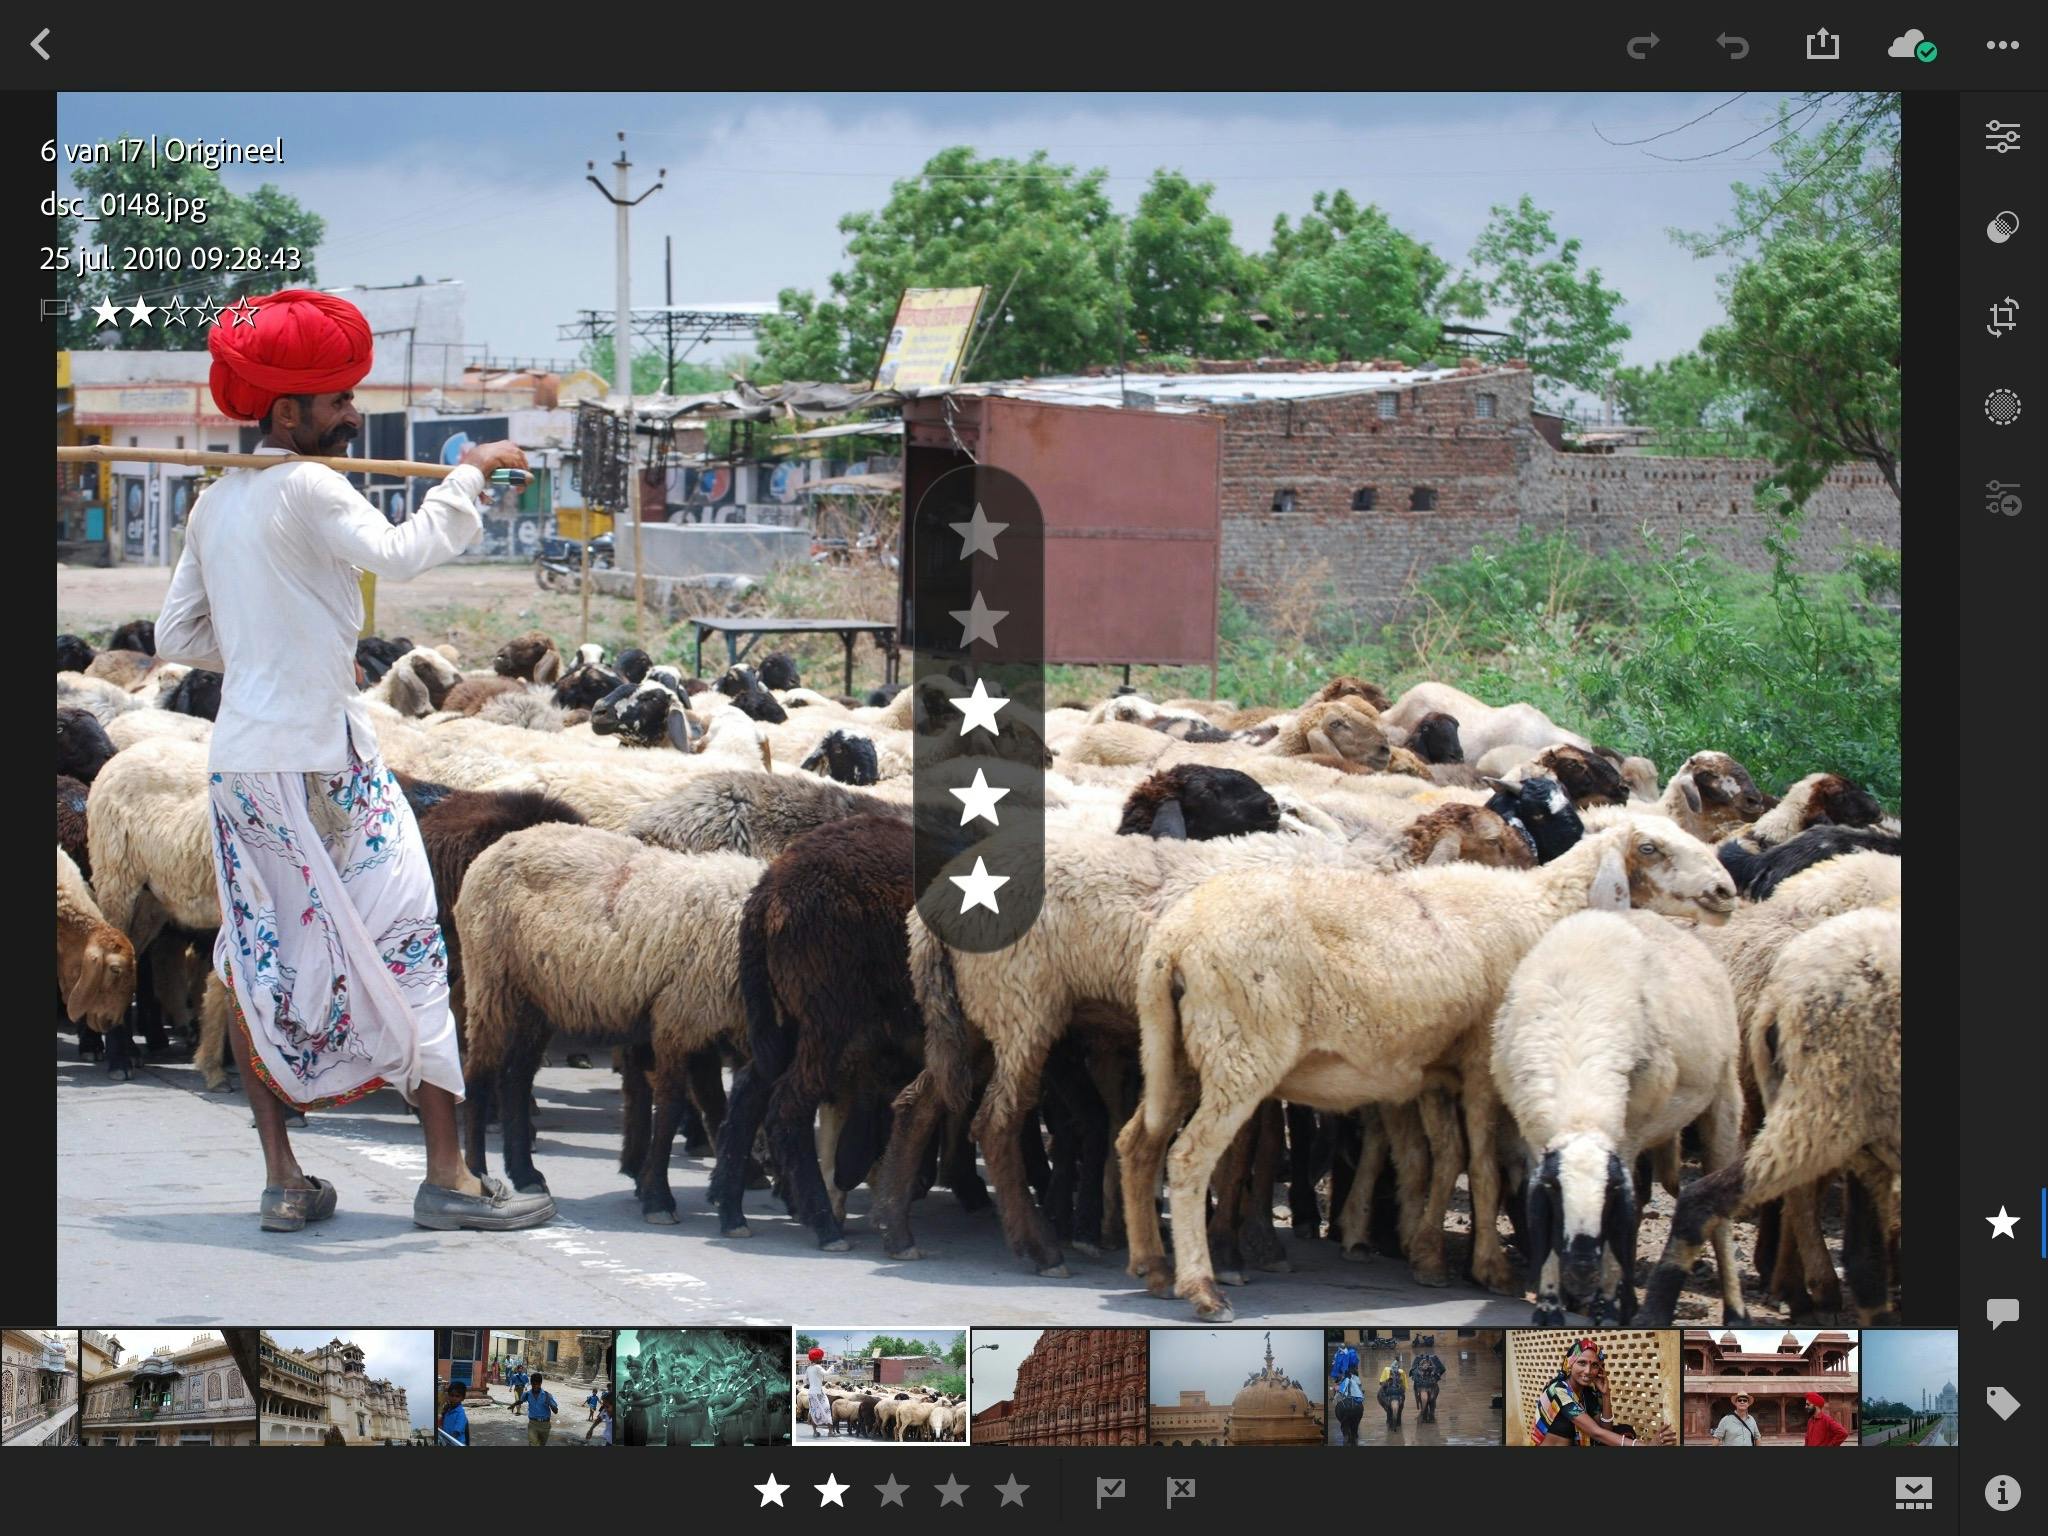Screen dimensions: 2048x1536
Task: Select the Hawa Mahal pink palace thumbnail
Action: click(x=1058, y=1387)
